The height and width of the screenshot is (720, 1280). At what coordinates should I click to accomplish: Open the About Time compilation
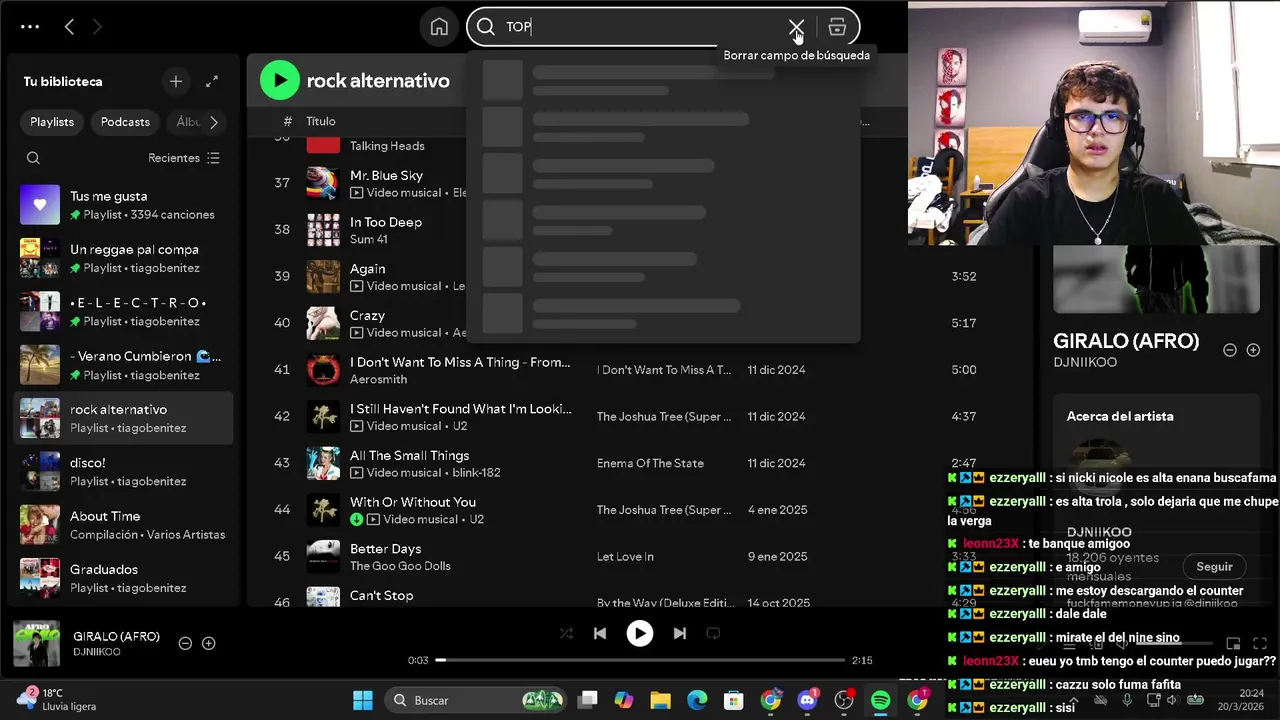click(125, 525)
